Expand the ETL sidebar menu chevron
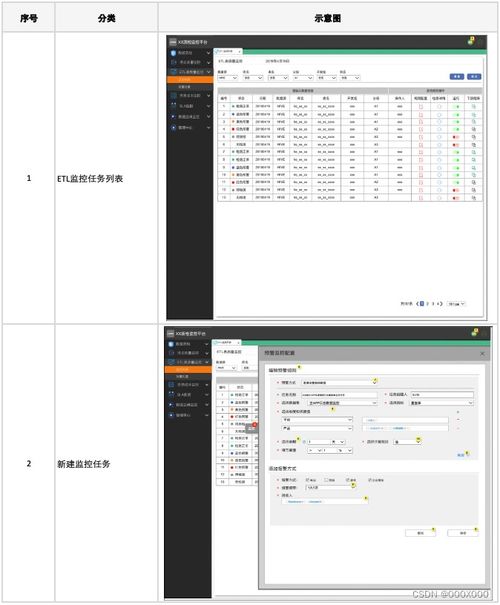The height and width of the screenshot is (605, 500). click(209, 72)
